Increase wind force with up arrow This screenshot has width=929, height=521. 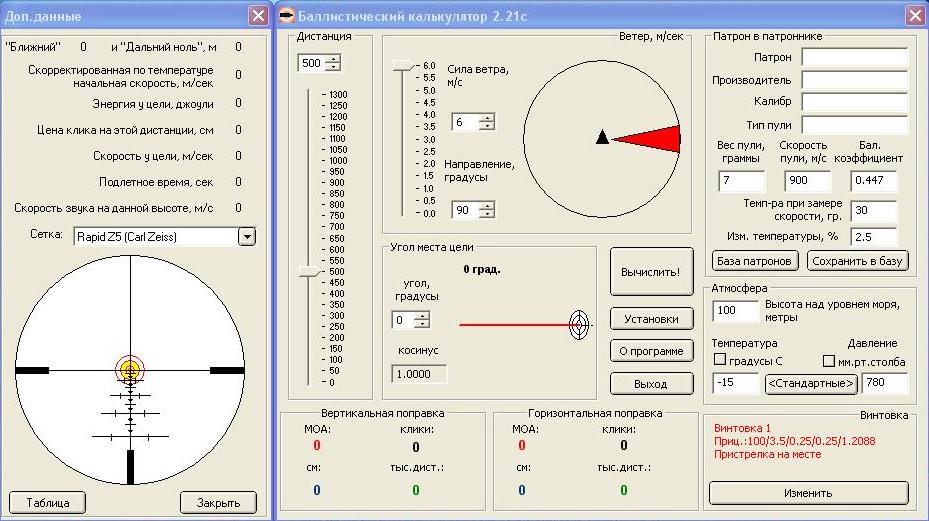[x=487, y=118]
